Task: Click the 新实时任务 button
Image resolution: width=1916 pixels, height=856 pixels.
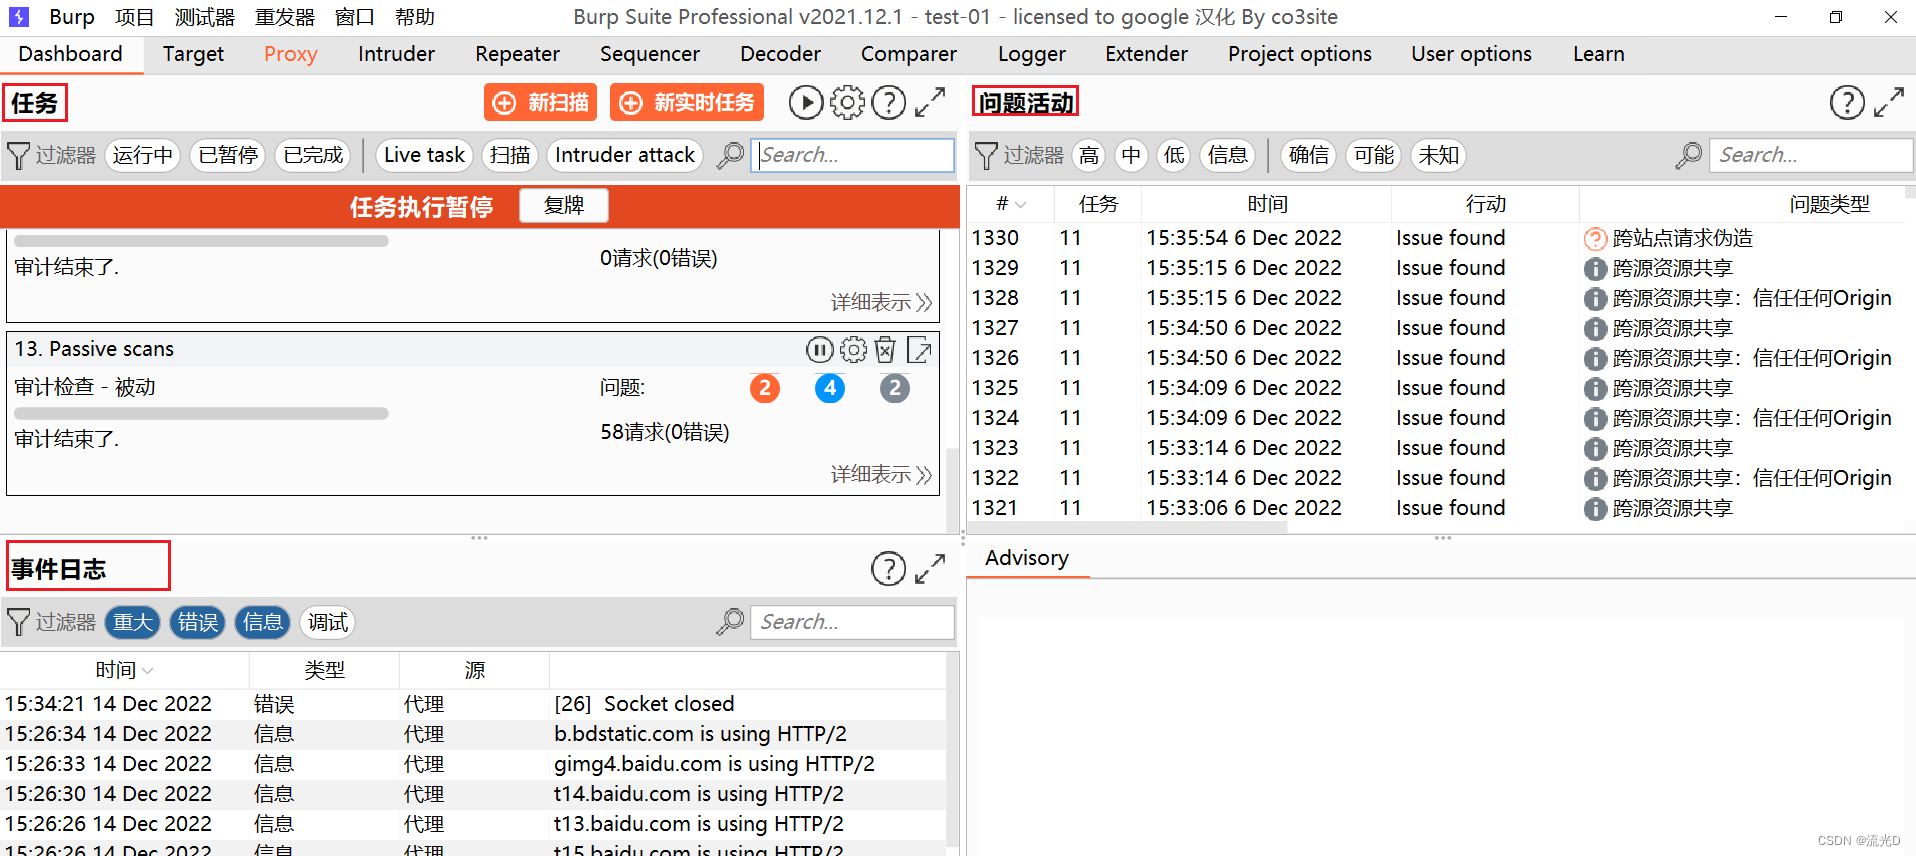Action: tap(687, 102)
